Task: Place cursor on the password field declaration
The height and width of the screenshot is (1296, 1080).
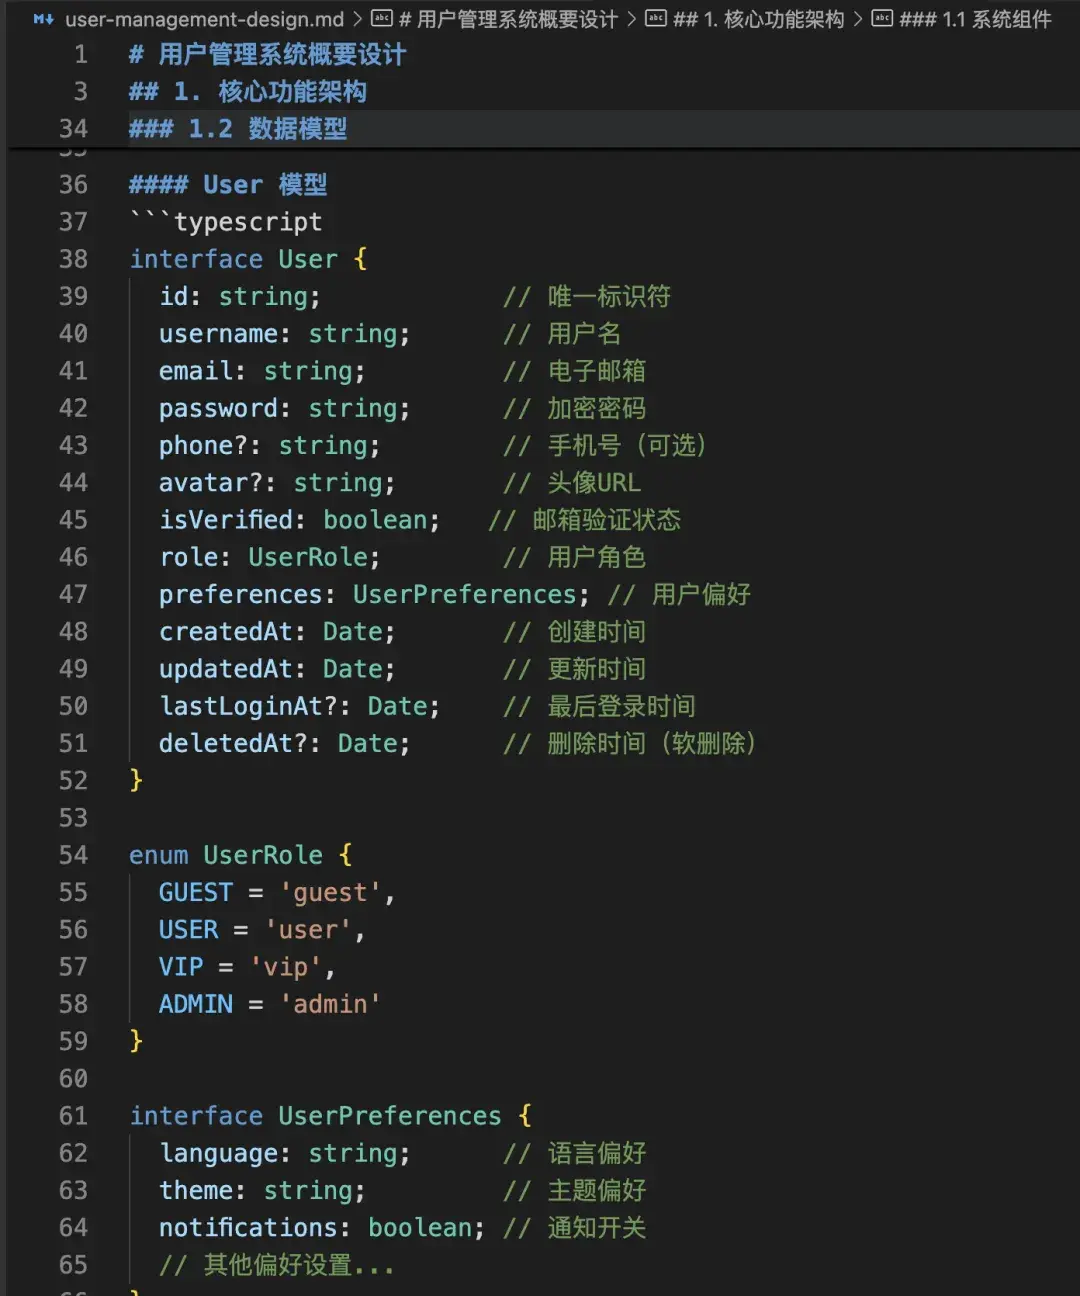Action: [218, 408]
